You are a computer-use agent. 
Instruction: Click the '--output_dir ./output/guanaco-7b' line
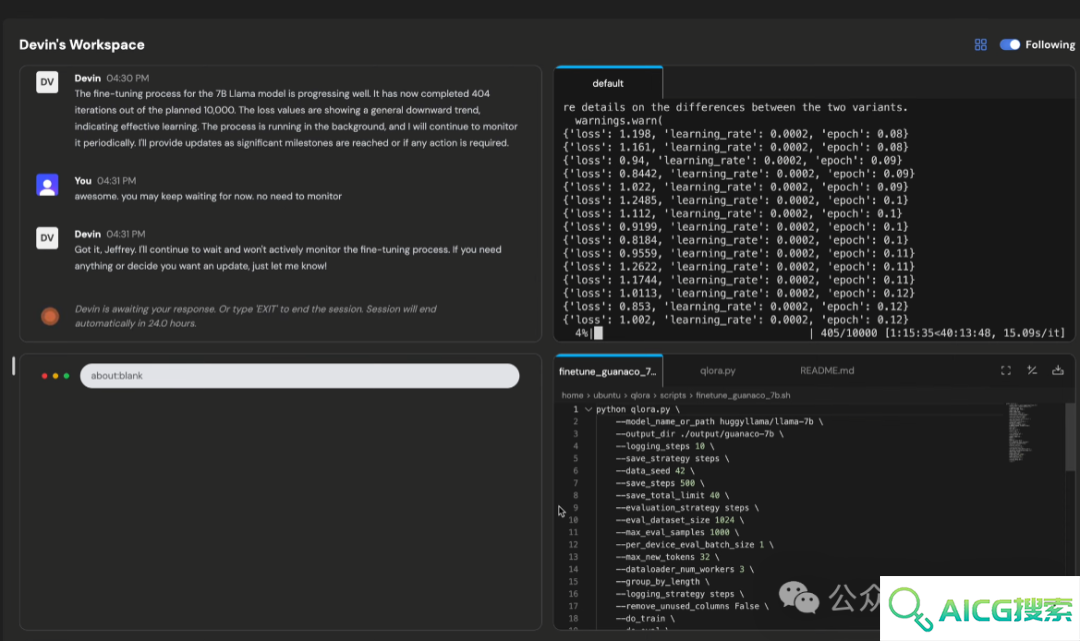(x=699, y=434)
